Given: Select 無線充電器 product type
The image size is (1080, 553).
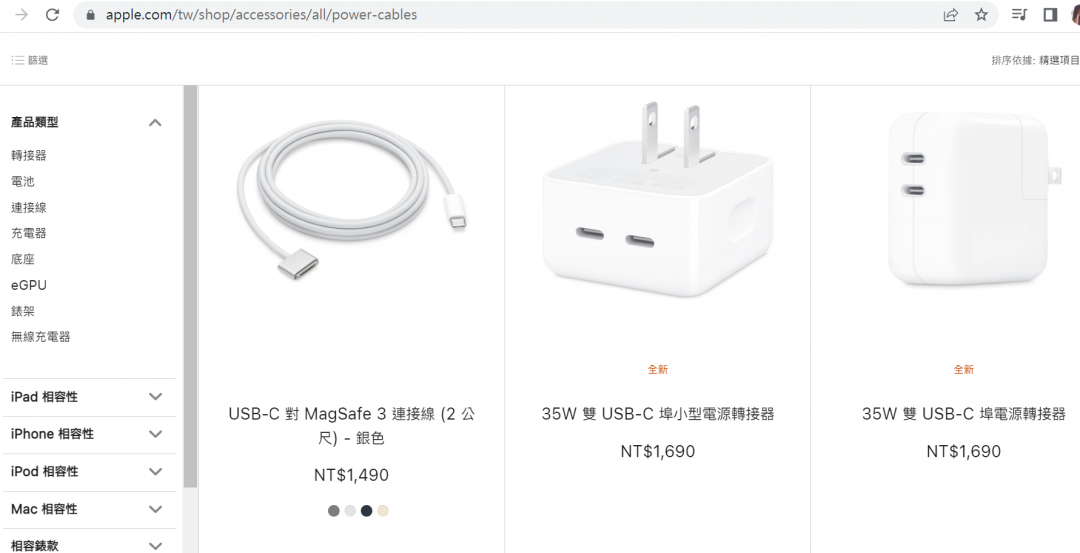Looking at the screenshot, I should [41, 337].
